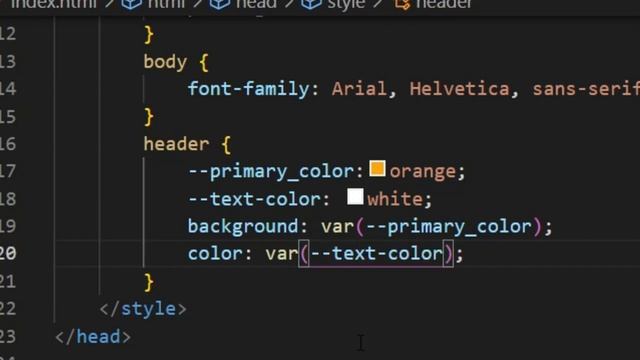Screen dimensions: 640x360
Task: Click the orange color swatch preview
Action: point(377,169)
